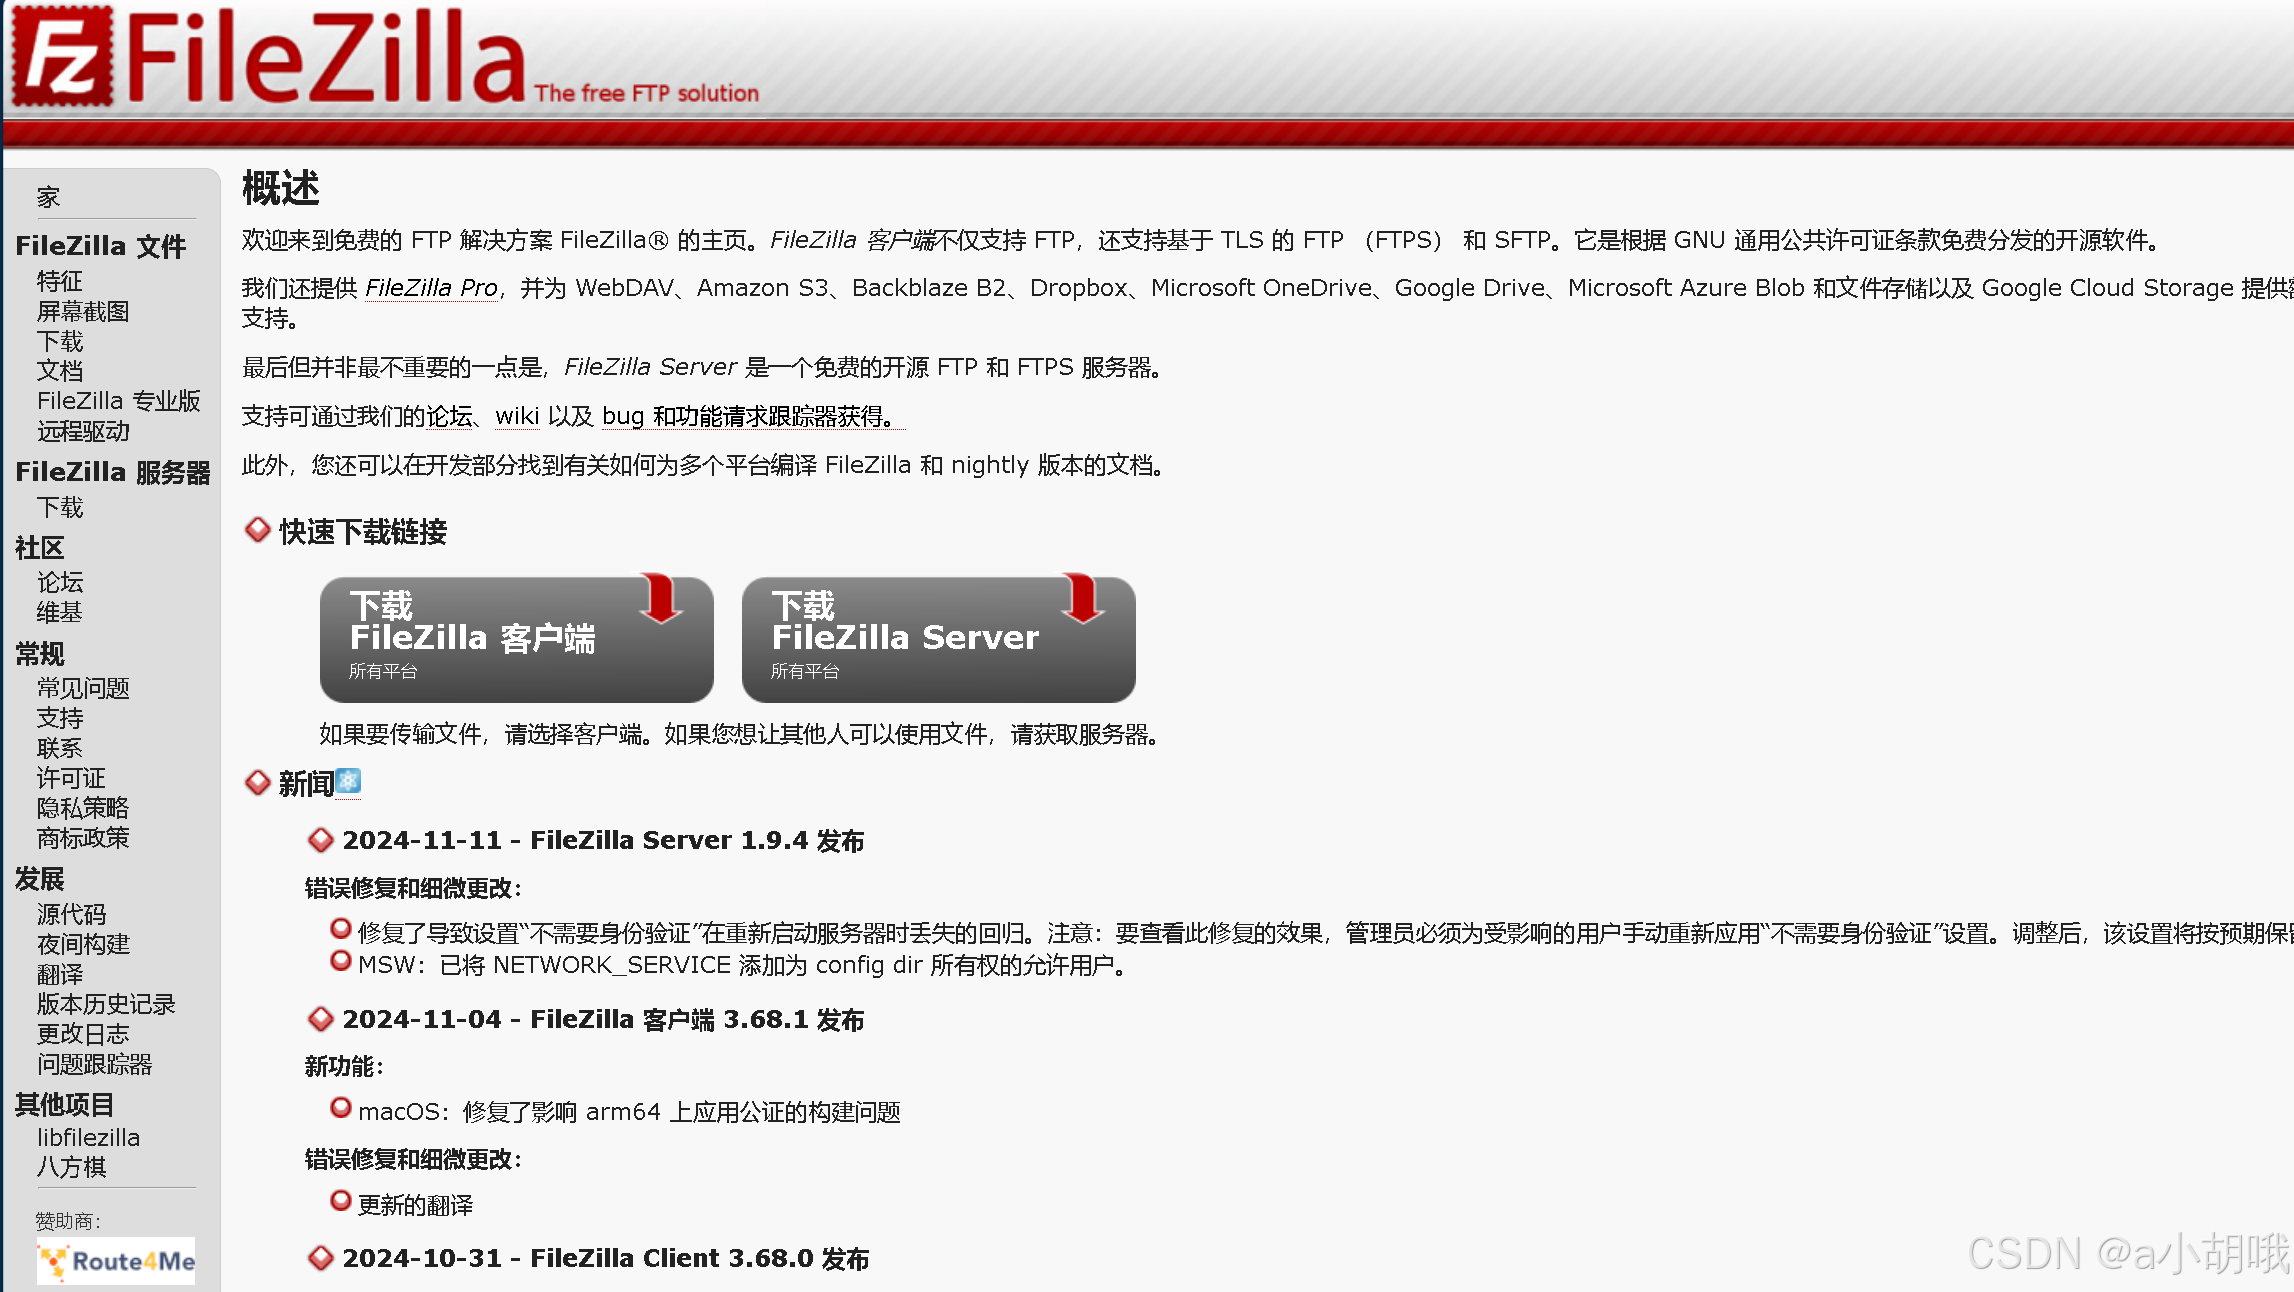The height and width of the screenshot is (1292, 2294).
Task: Open 源代码 under 发展 section
Action: pos(71,914)
